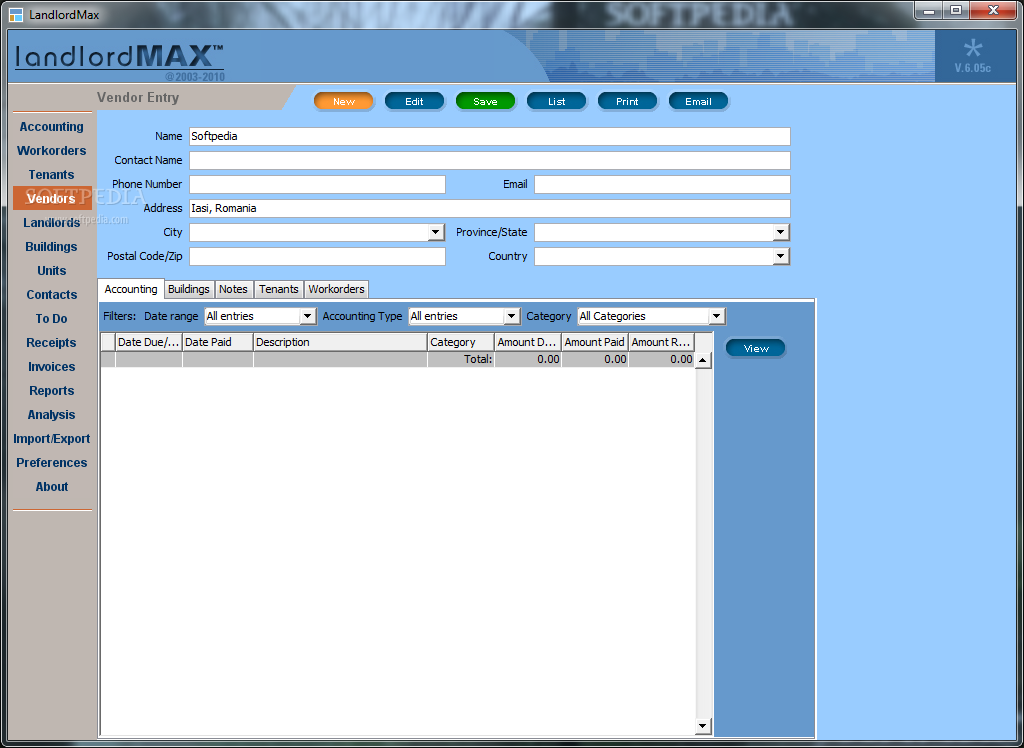Click the table scrollbar up arrow

click(703, 360)
